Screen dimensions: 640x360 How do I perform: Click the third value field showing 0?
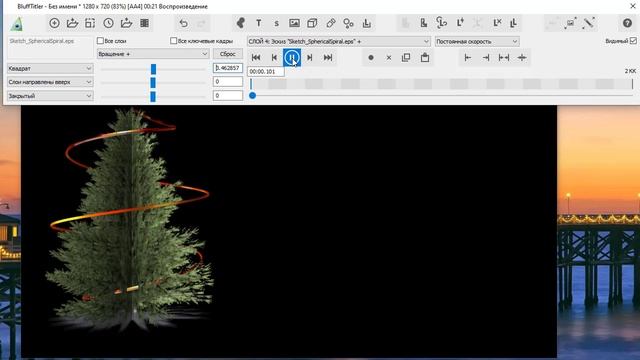click(x=228, y=96)
